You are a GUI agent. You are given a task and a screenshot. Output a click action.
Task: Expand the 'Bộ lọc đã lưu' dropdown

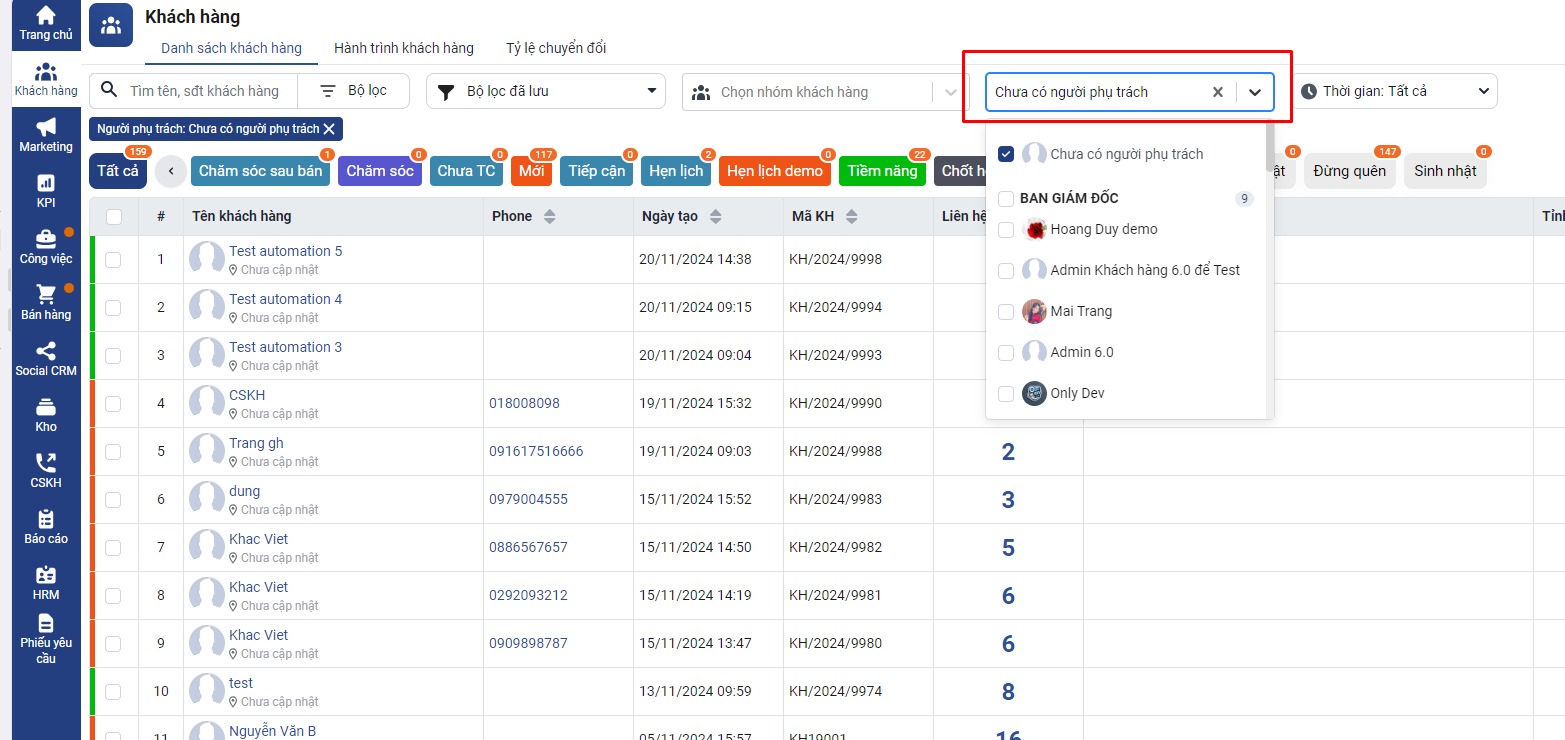coord(545,91)
